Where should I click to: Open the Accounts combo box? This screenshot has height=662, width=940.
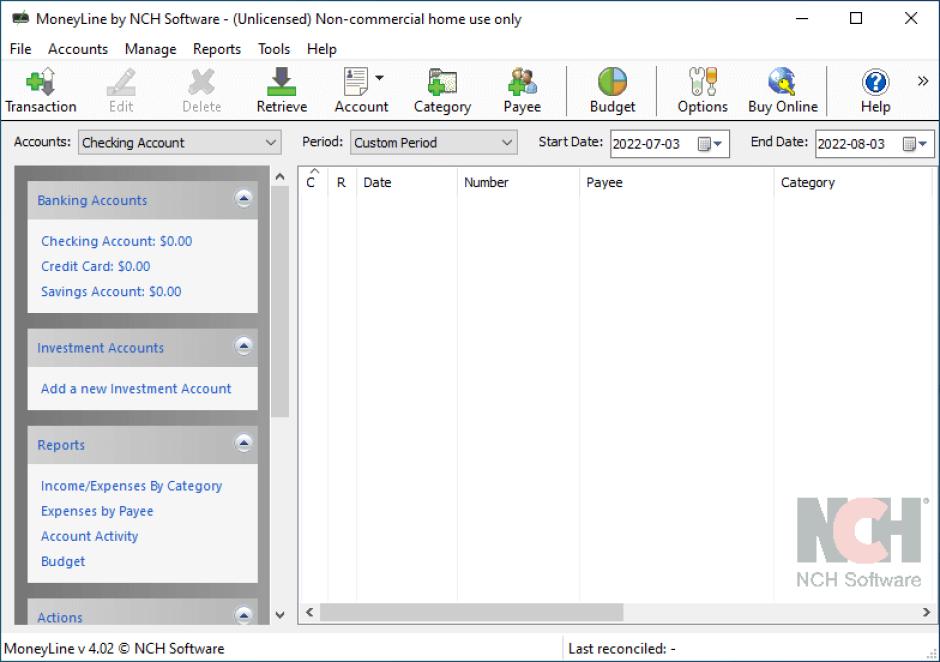click(x=179, y=143)
